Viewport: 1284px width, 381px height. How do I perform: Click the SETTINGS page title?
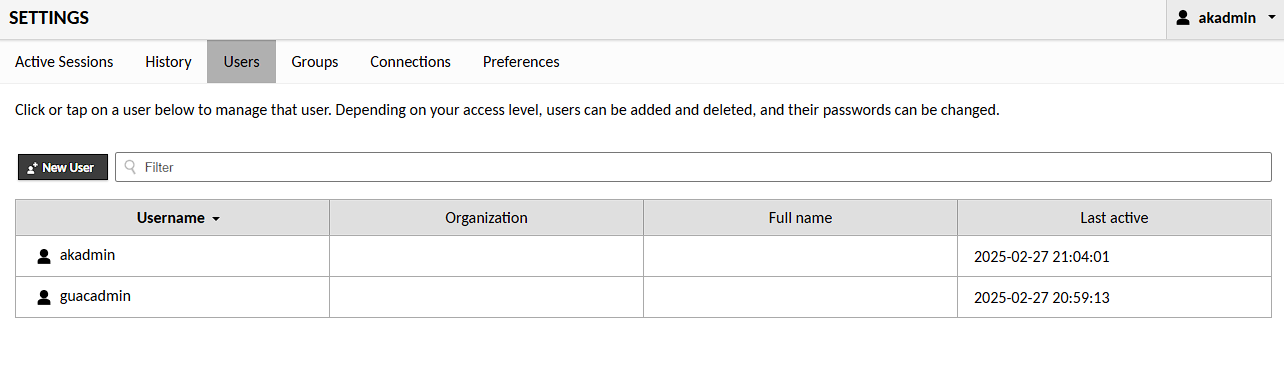[49, 18]
